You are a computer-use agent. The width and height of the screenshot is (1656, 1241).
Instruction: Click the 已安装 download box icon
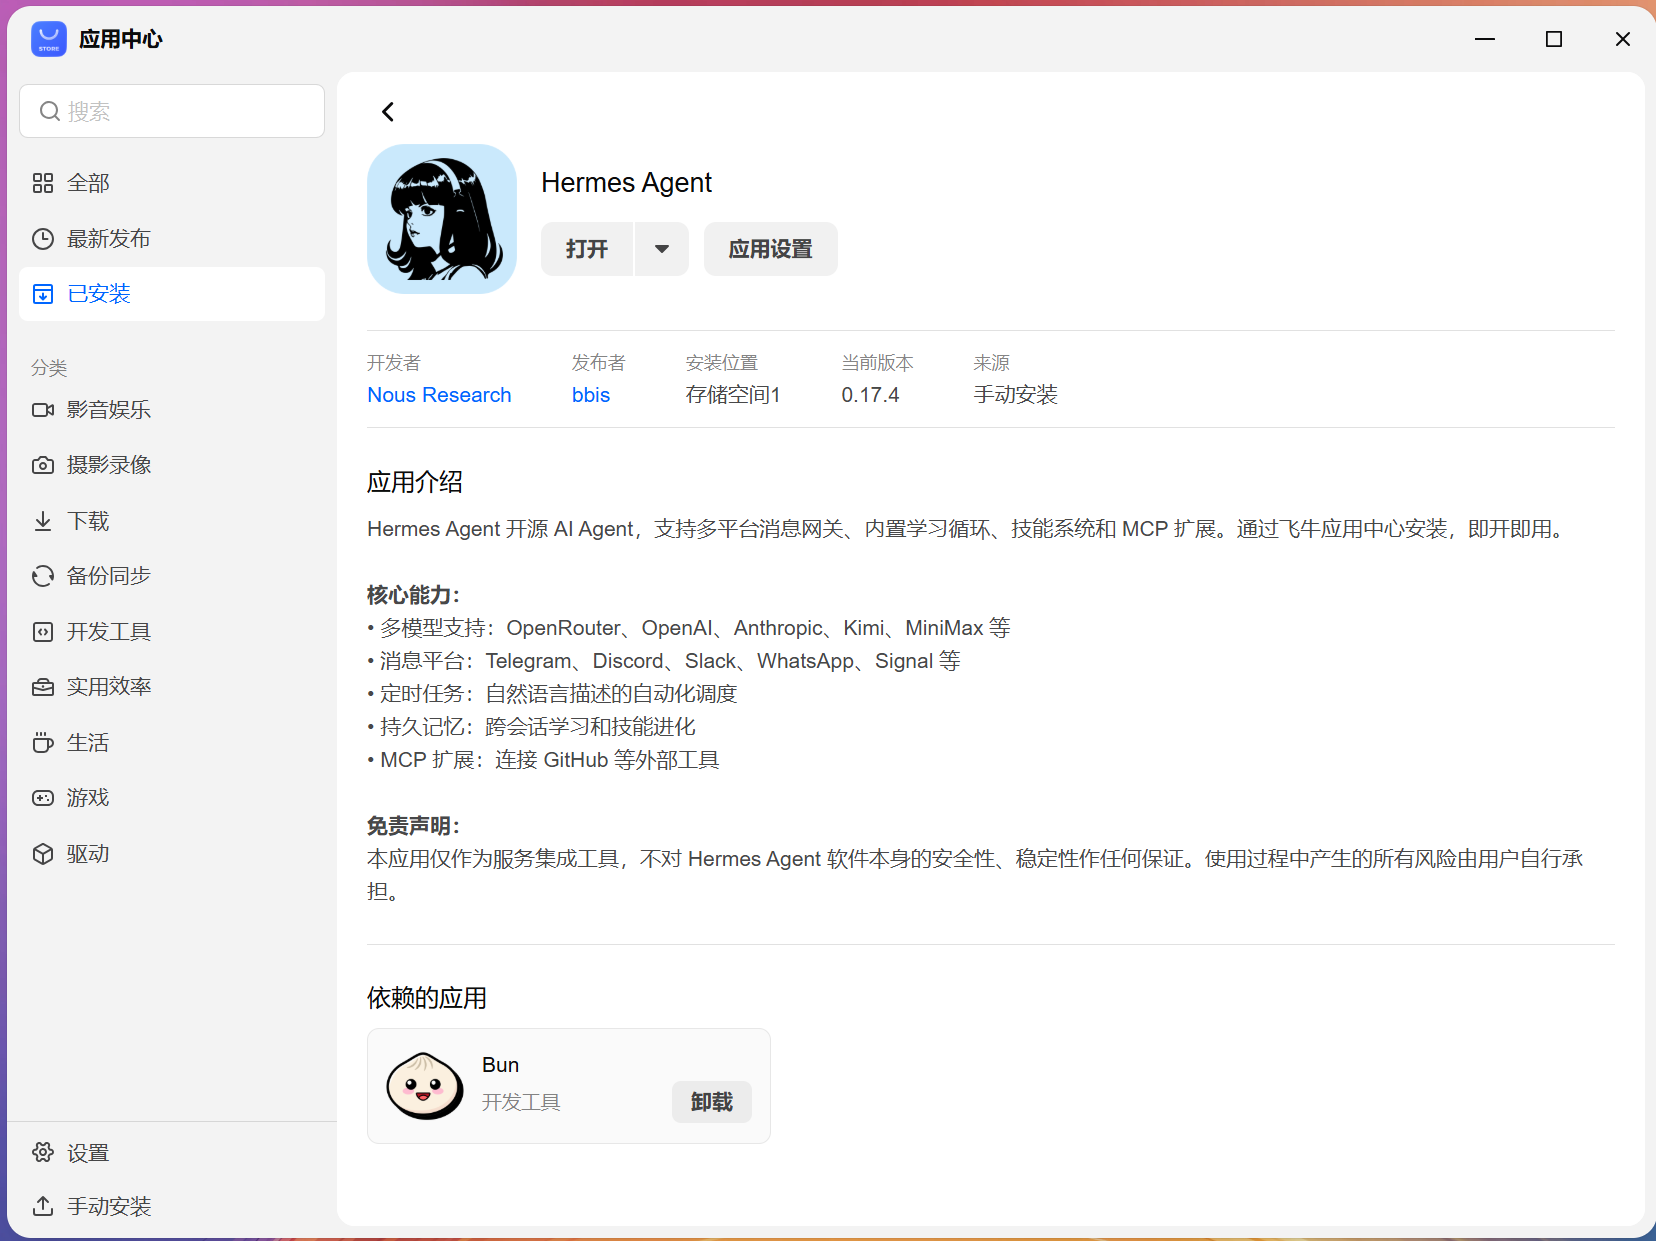[43, 294]
